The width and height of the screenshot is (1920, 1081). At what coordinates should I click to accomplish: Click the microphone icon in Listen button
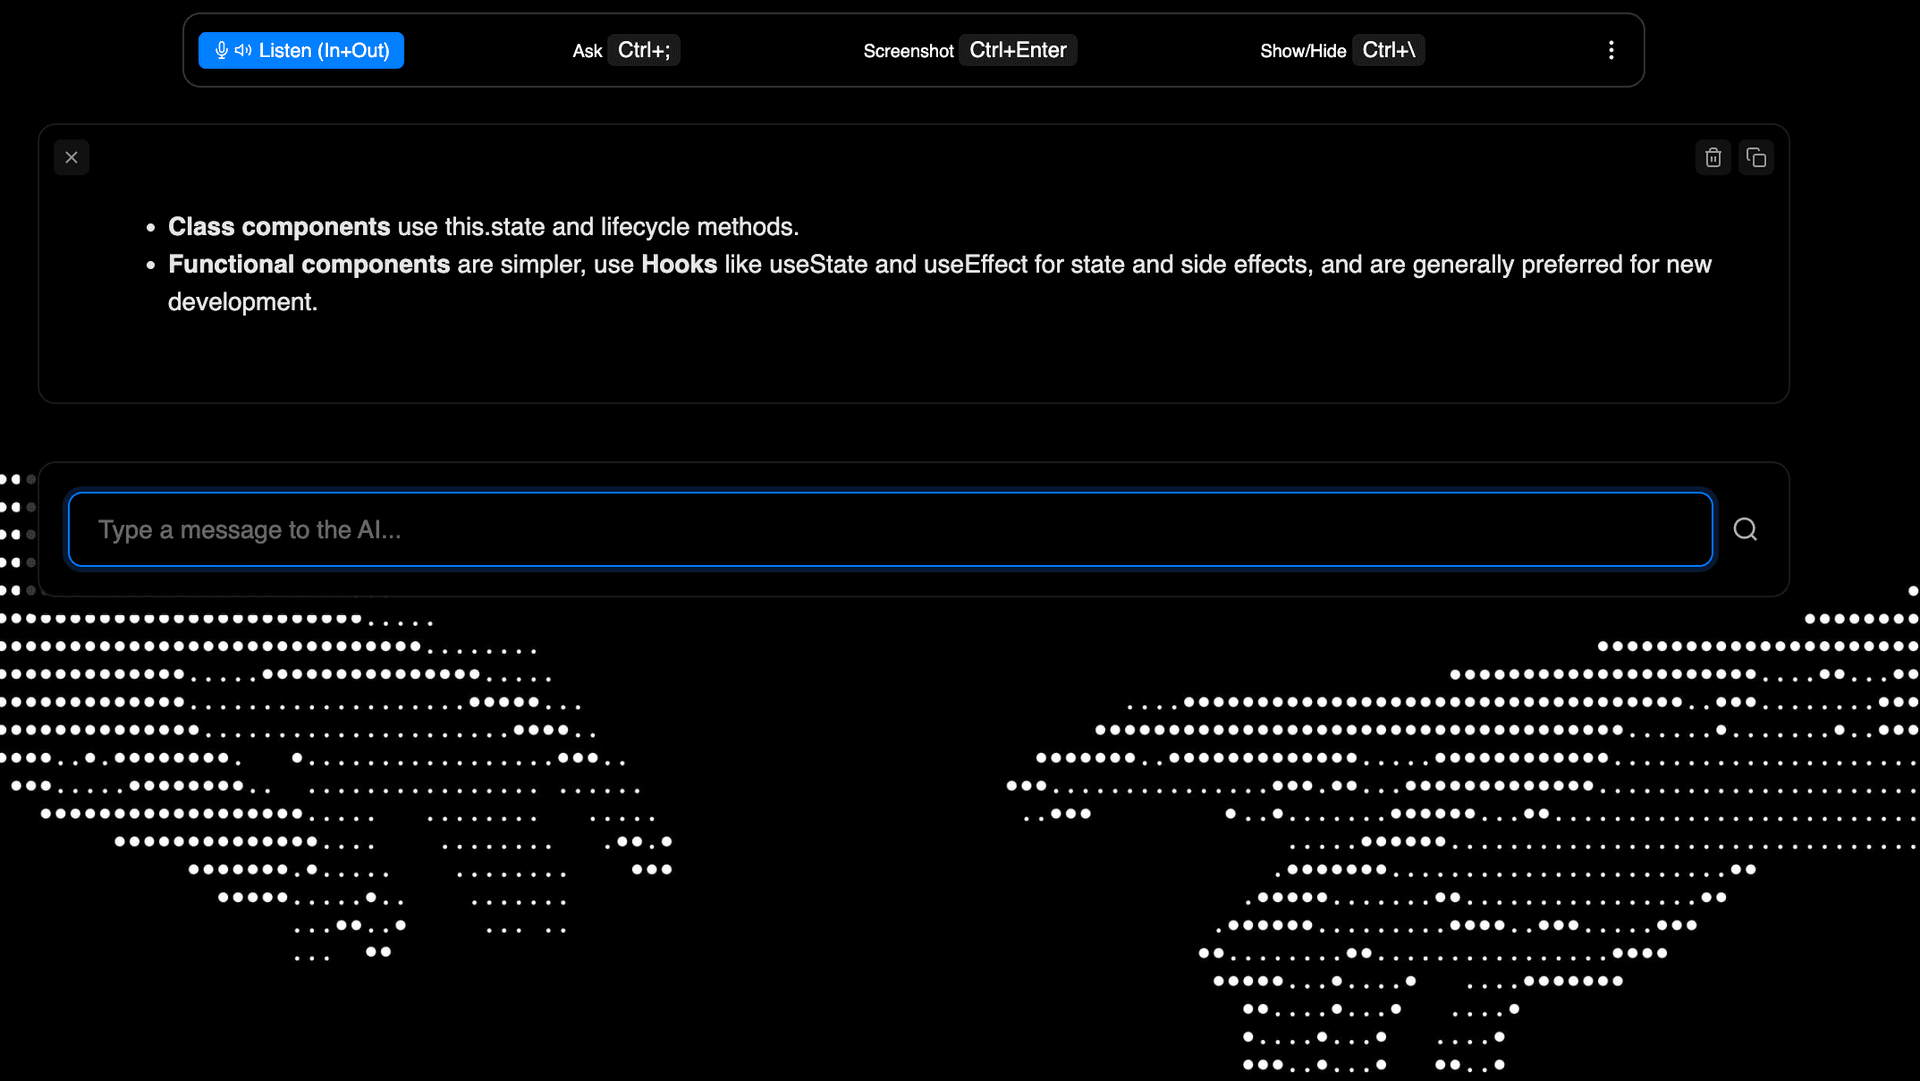click(222, 51)
